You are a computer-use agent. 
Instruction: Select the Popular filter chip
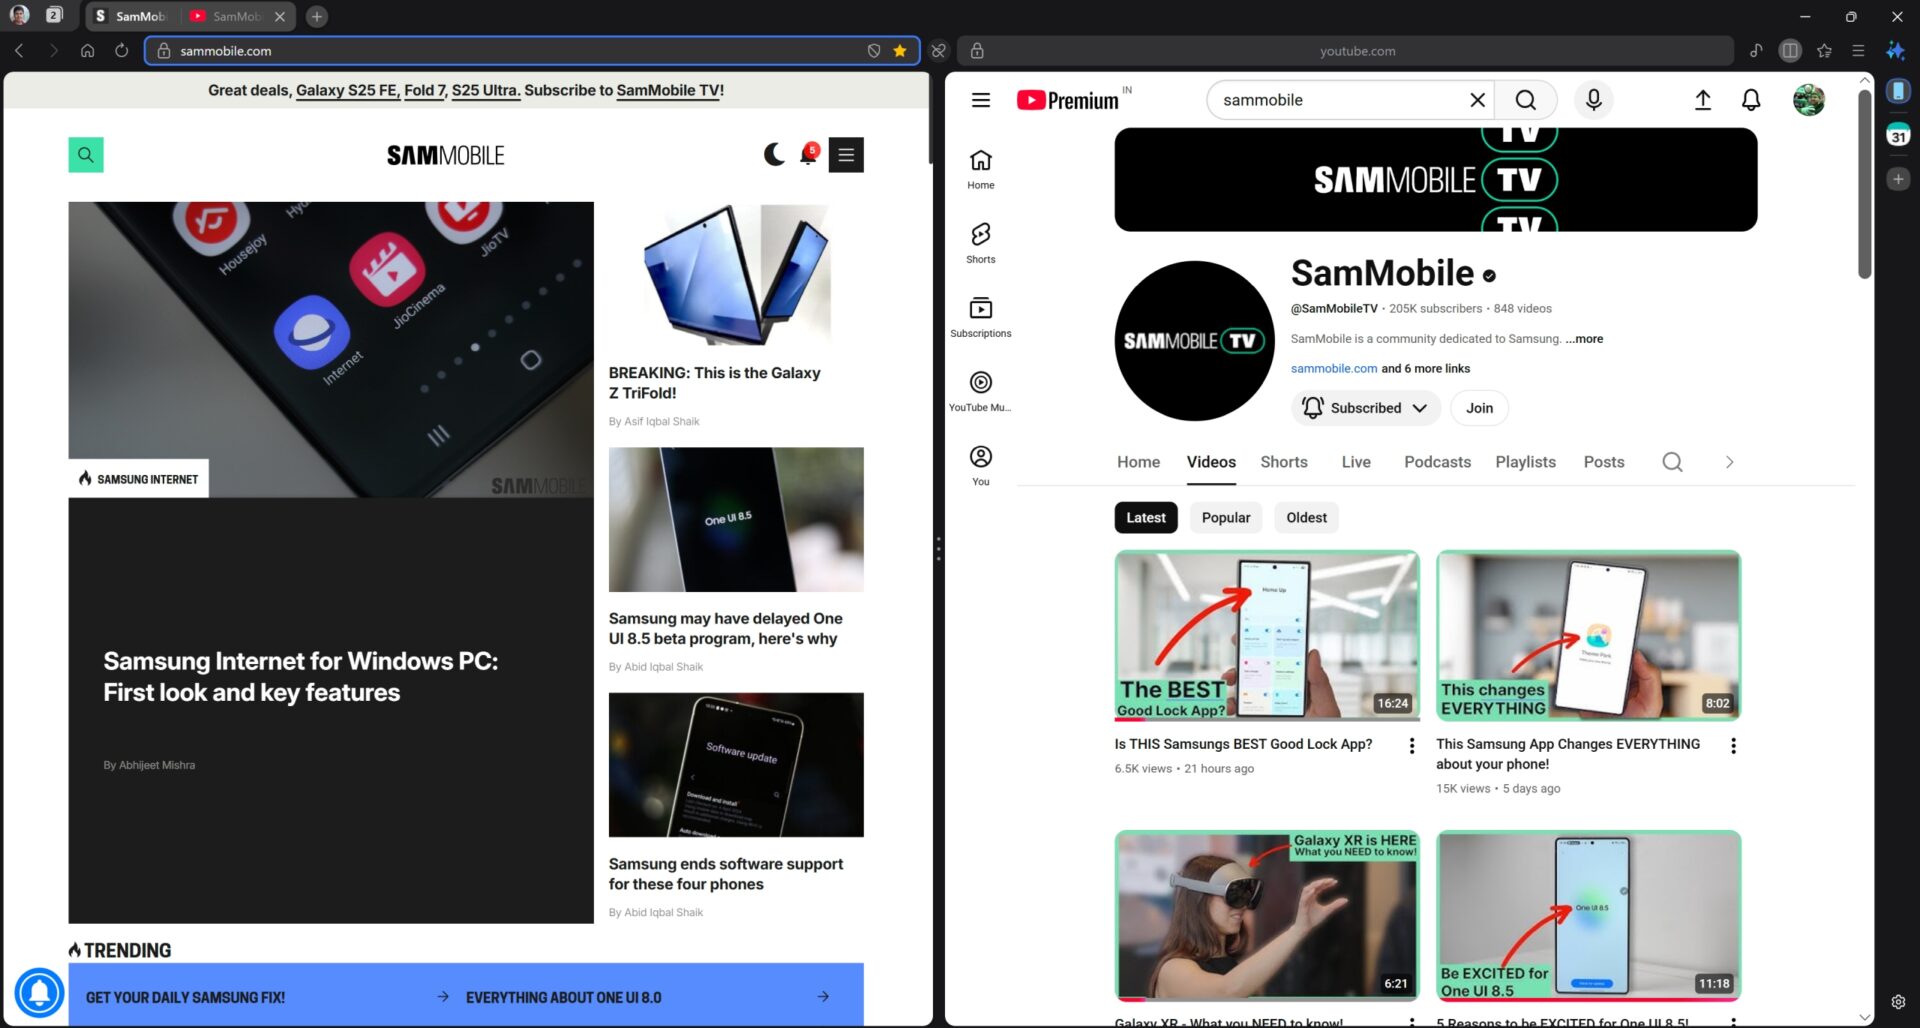click(1225, 517)
